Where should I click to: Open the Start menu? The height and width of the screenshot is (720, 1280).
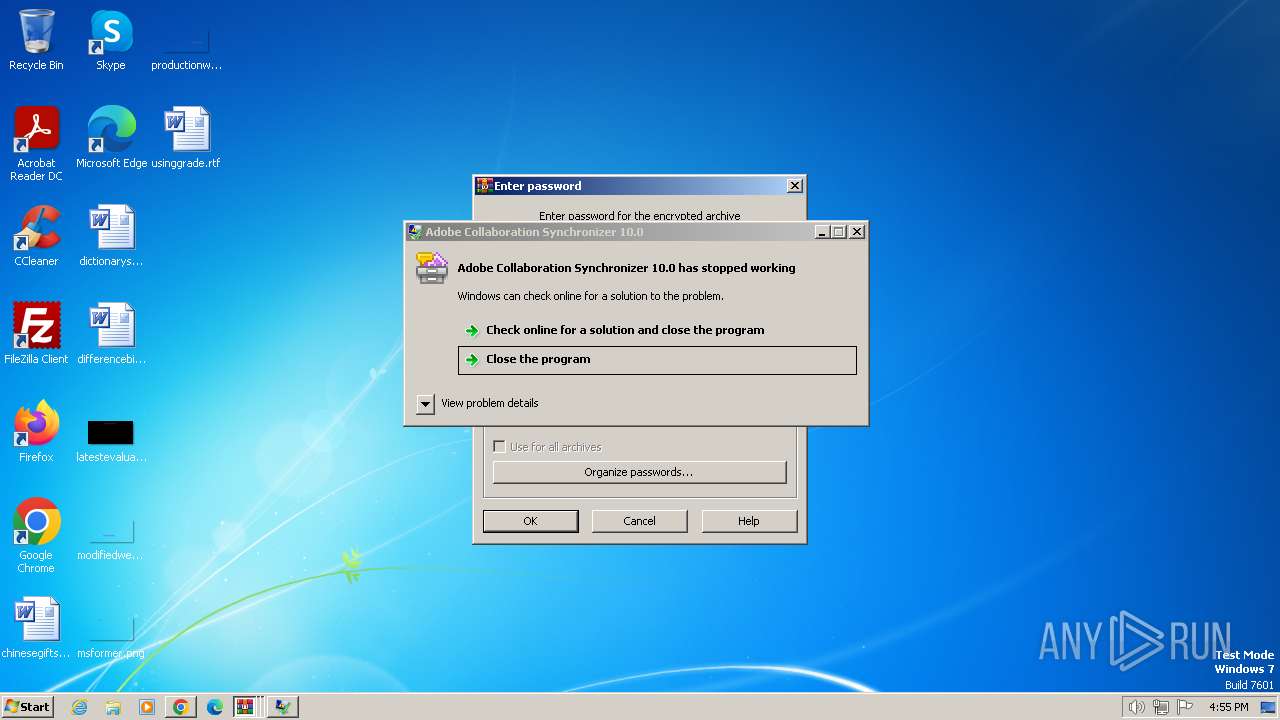28,707
